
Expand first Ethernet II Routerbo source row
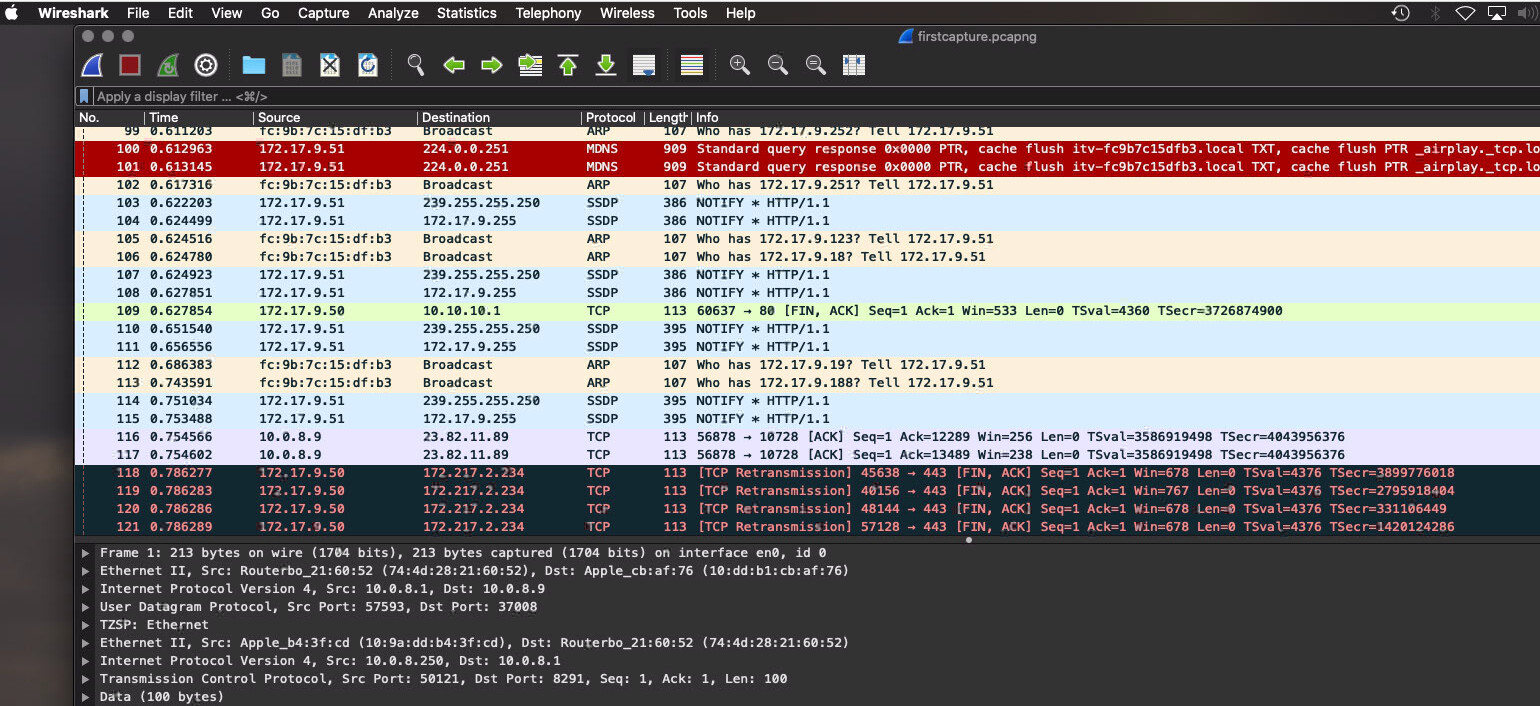pyautogui.click(x=86, y=570)
